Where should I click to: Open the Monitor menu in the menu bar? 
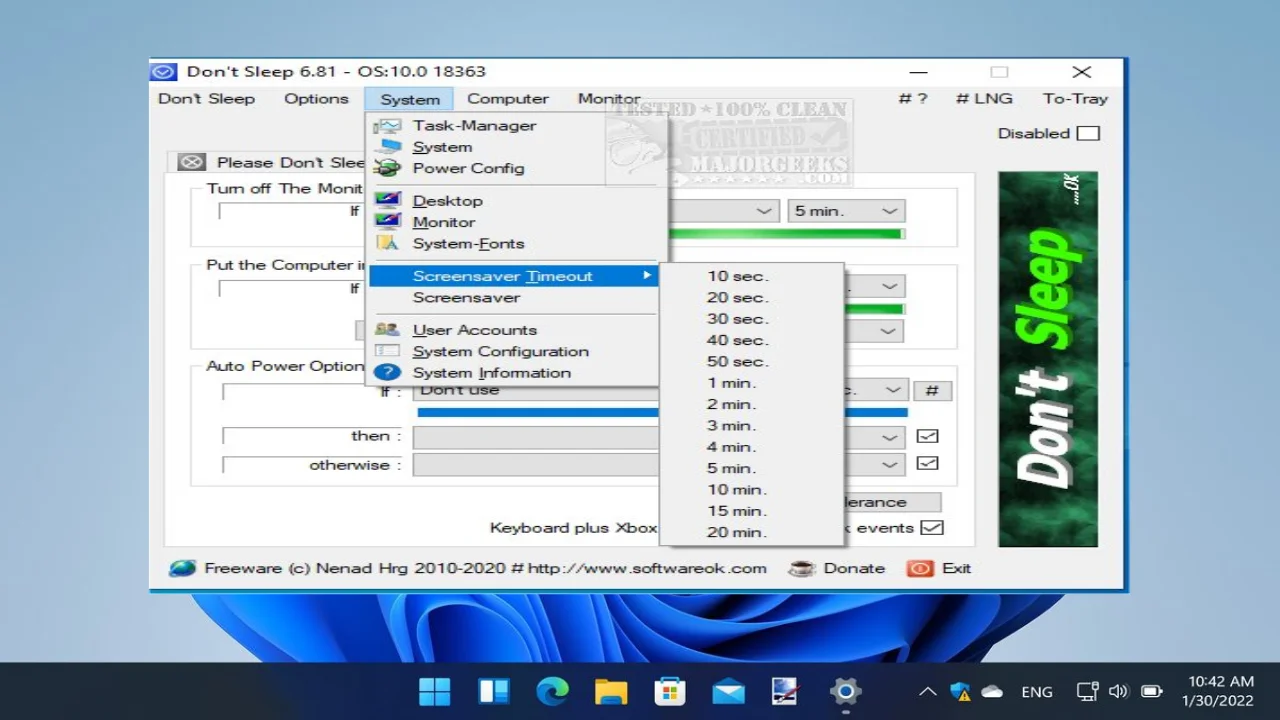[609, 98]
